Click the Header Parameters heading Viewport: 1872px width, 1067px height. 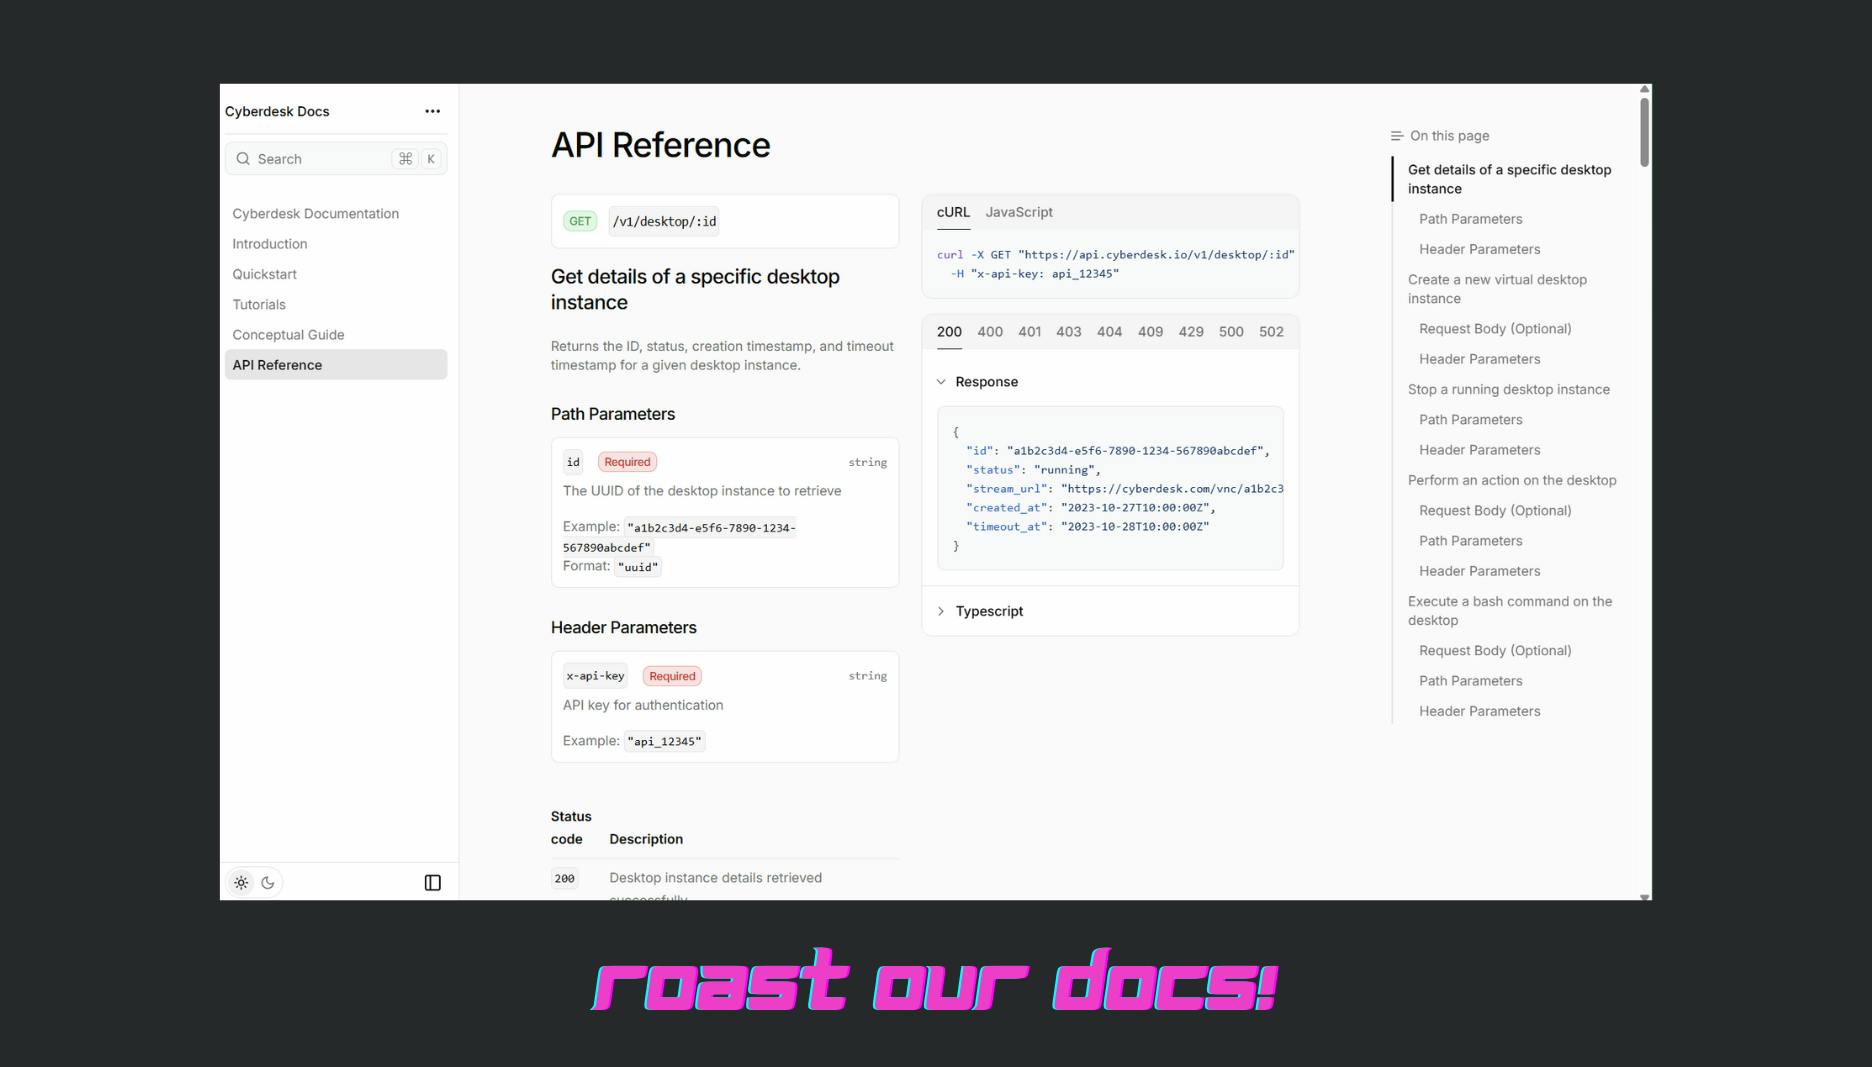click(x=624, y=628)
